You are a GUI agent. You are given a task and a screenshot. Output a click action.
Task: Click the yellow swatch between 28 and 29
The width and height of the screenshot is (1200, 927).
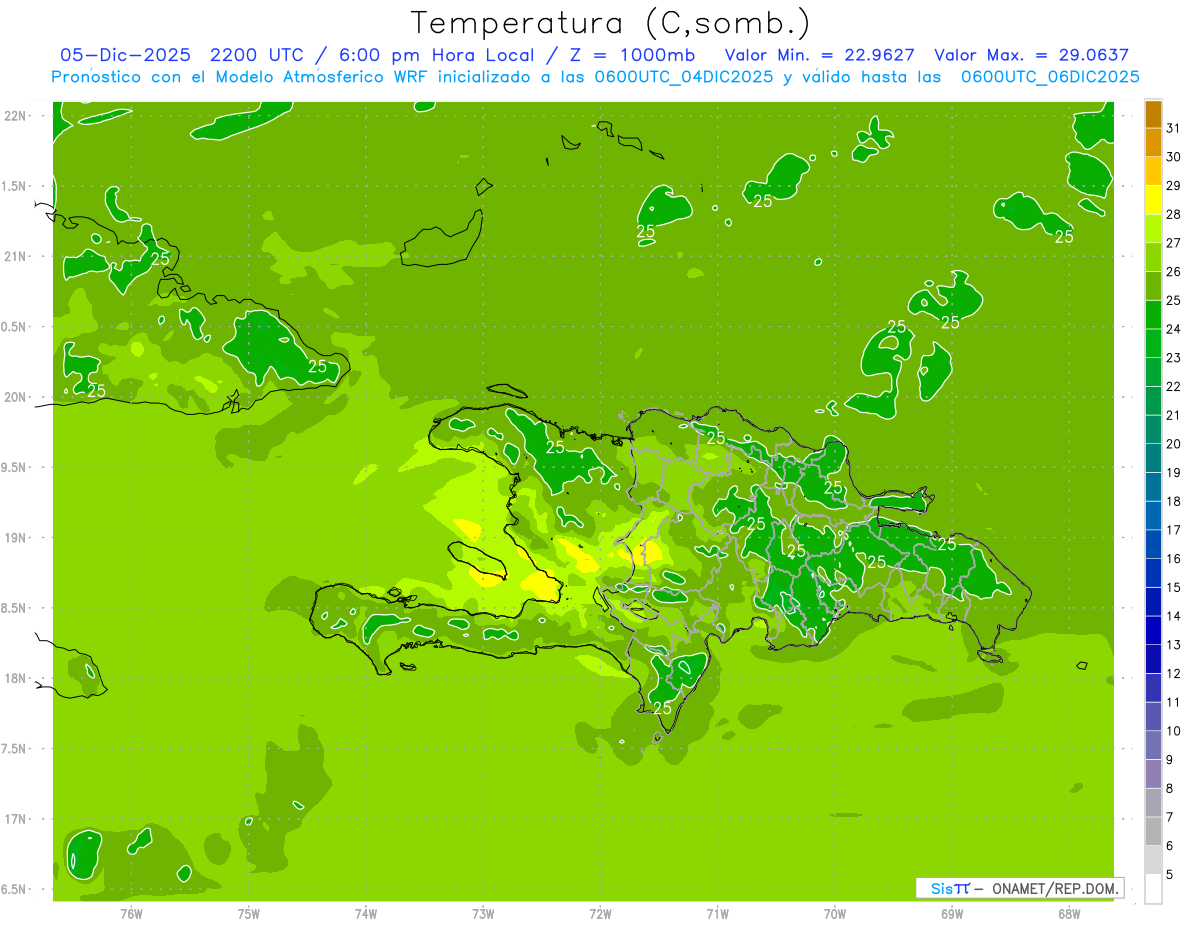(x=1153, y=200)
